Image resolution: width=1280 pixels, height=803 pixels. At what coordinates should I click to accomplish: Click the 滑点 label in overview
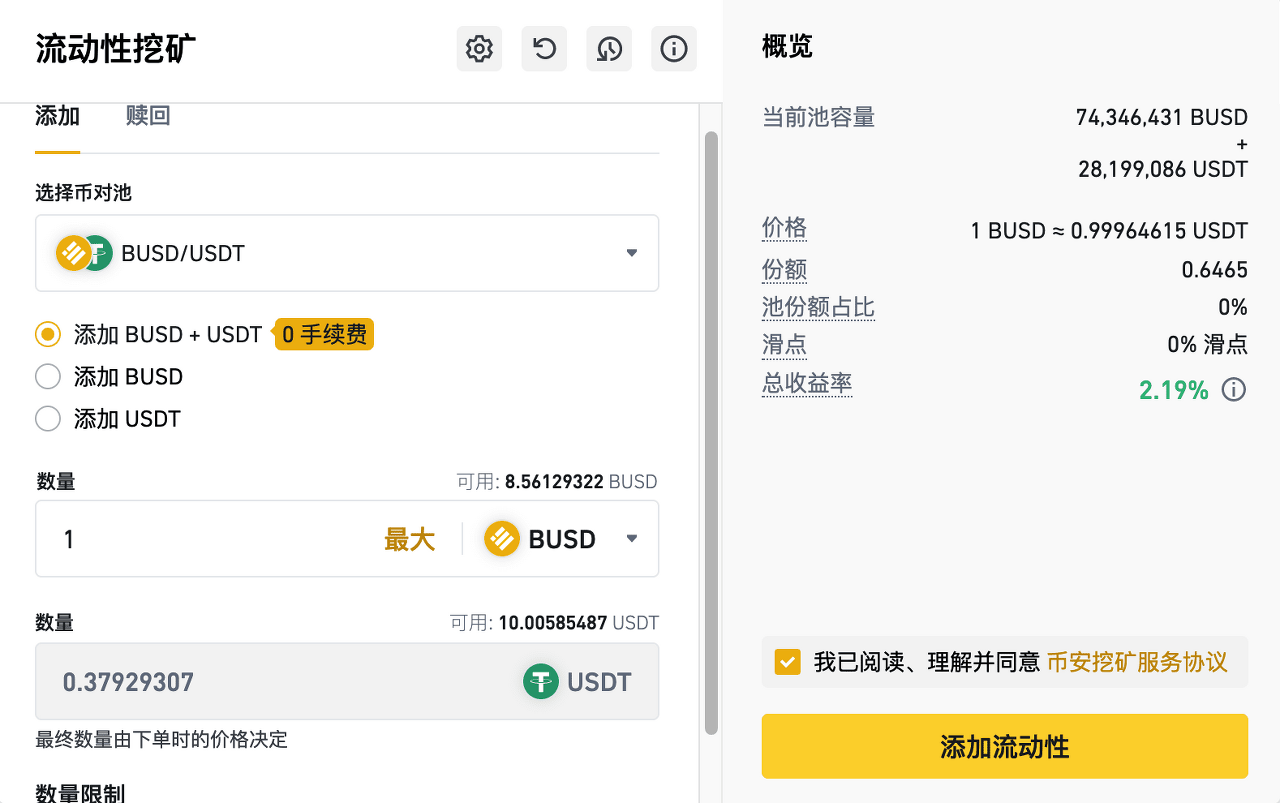click(784, 345)
